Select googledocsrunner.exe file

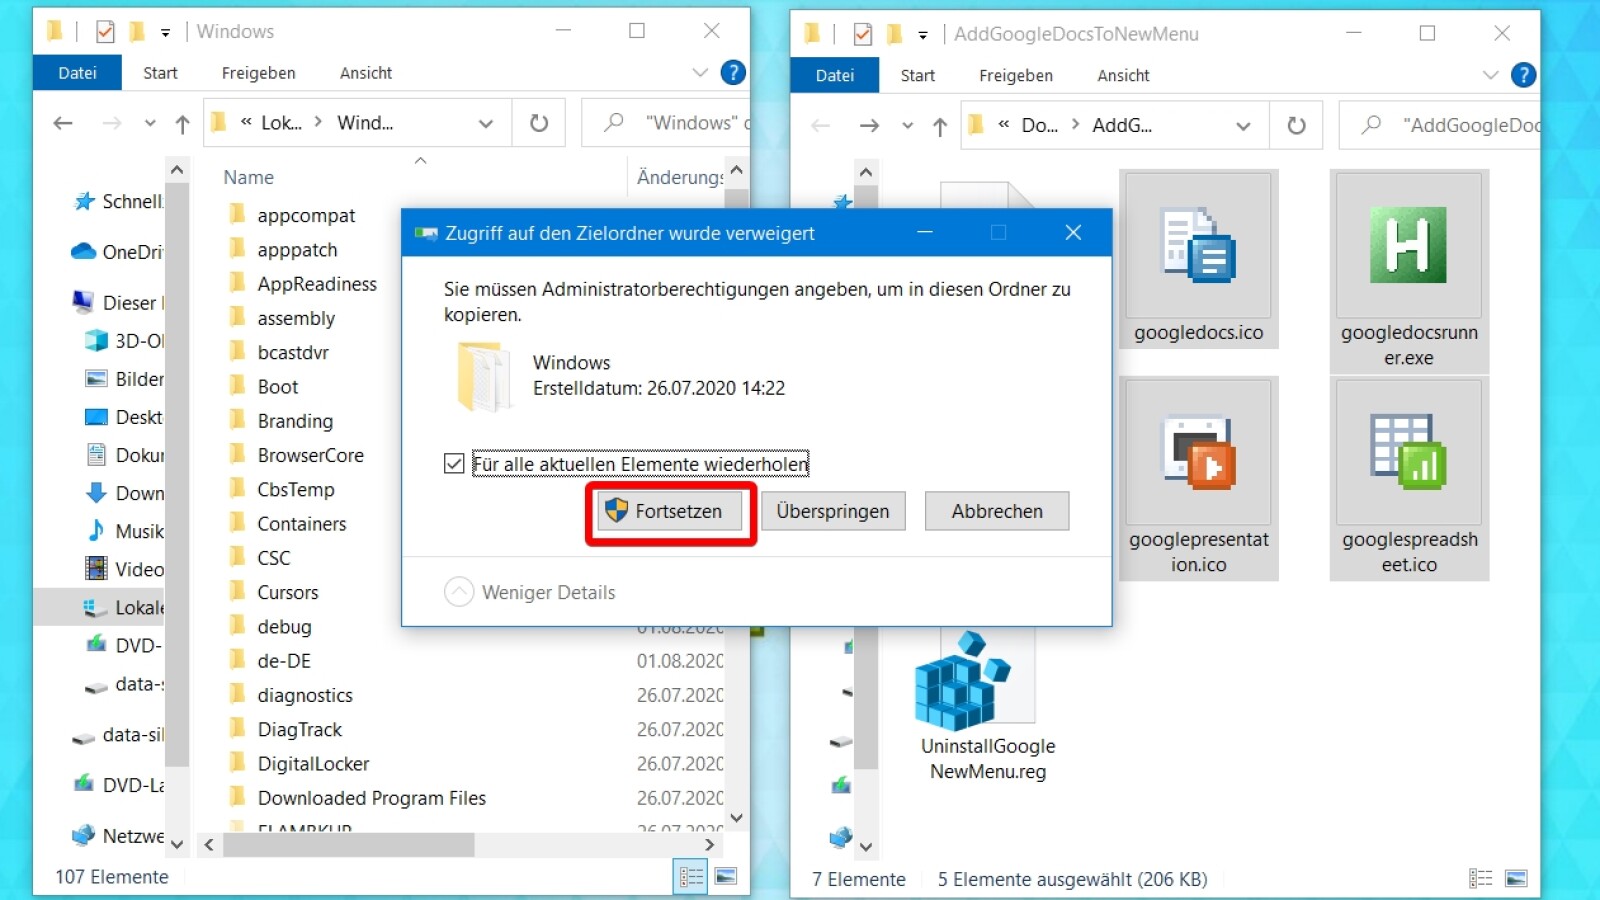pos(1409,271)
